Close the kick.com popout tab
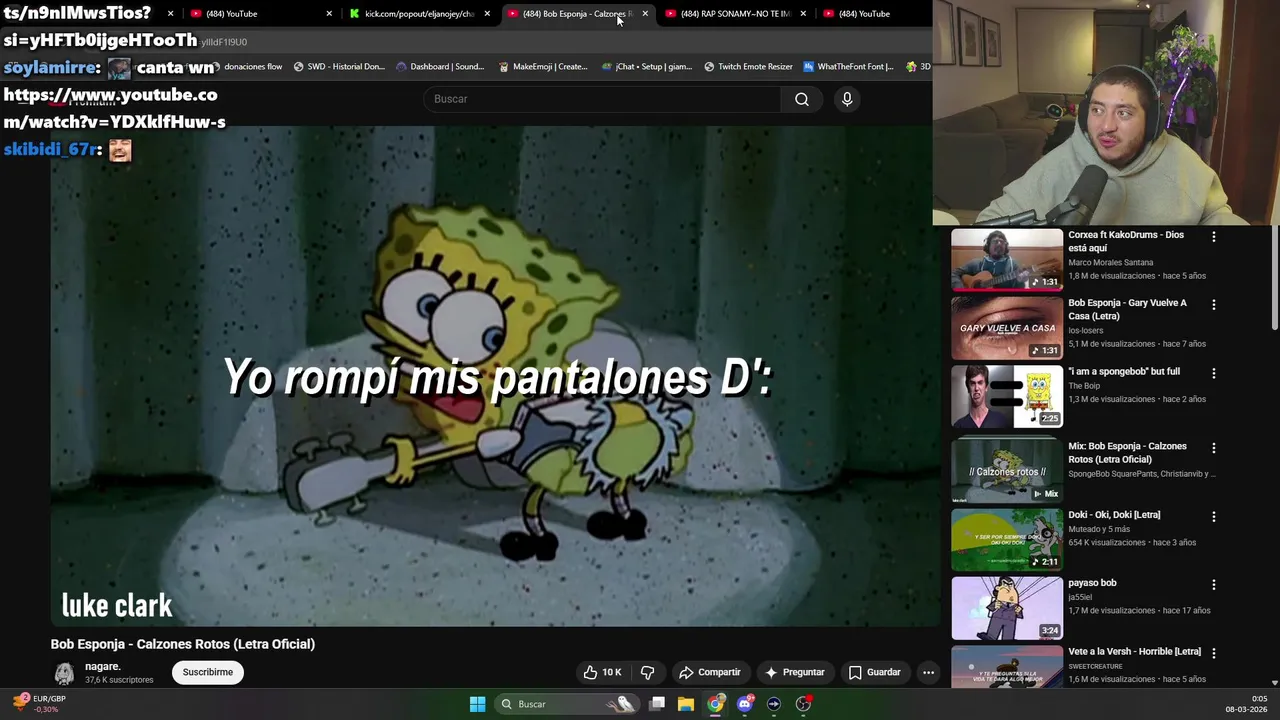1280x720 pixels. tap(487, 14)
